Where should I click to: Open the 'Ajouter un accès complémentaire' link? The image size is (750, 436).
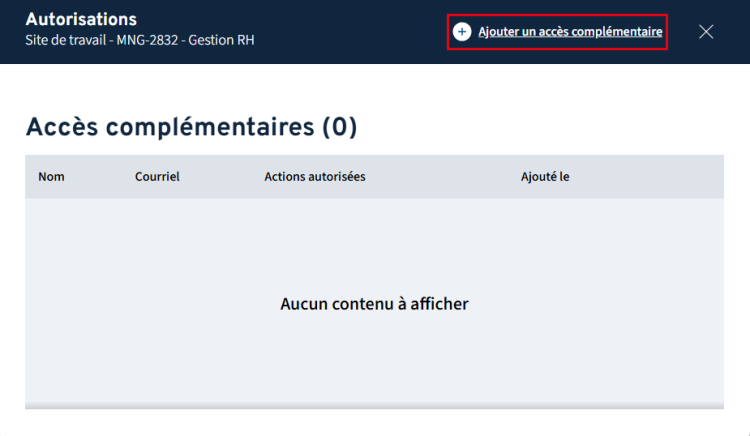click(x=569, y=32)
